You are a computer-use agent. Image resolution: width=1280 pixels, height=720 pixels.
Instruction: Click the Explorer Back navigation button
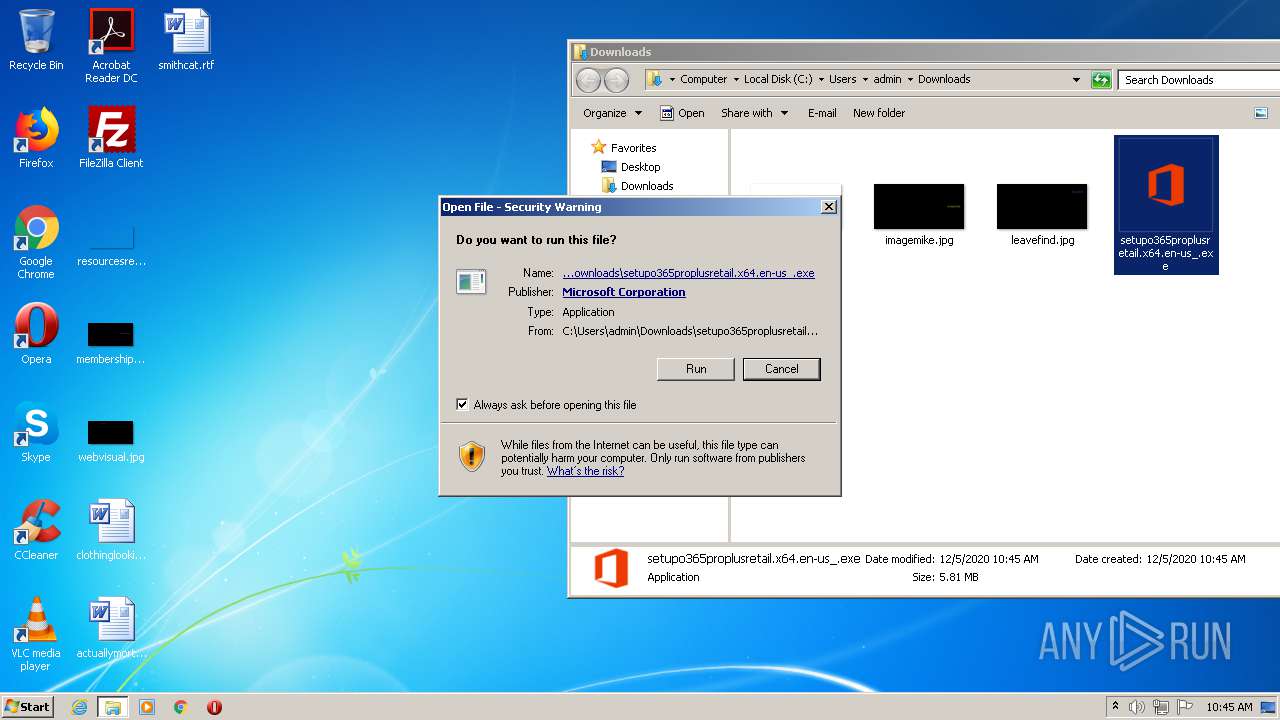coord(589,80)
